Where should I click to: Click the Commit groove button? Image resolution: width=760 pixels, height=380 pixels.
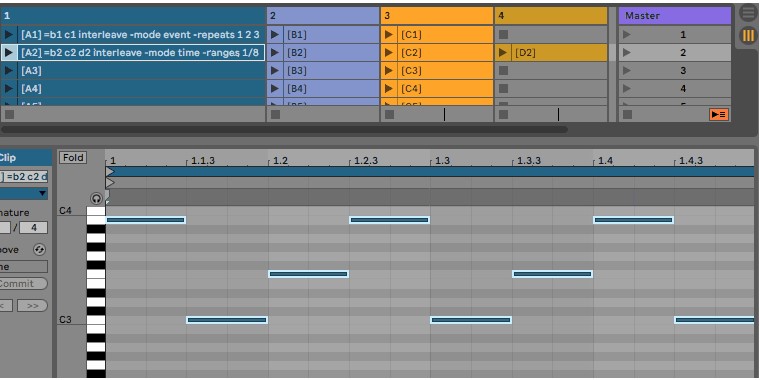(23, 284)
